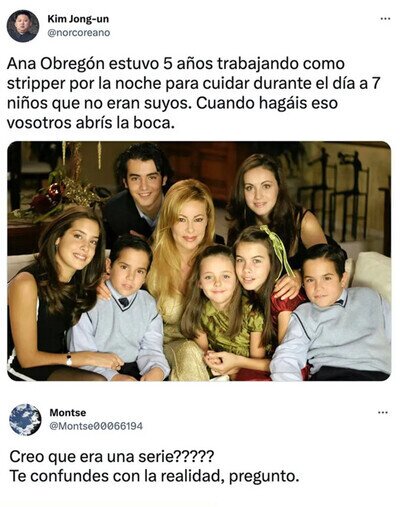The width and height of the screenshot is (400, 507).
Task: Click the phrase "vosotros abrís la boca."
Action: (x=91, y=123)
